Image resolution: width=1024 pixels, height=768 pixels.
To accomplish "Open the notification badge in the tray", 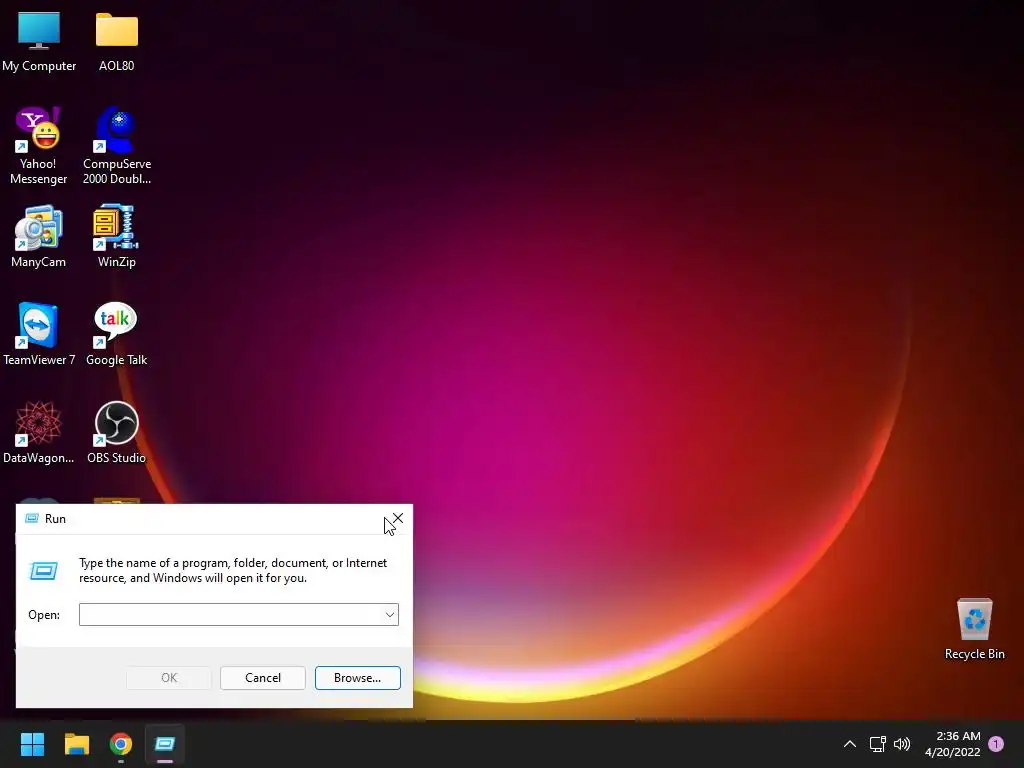I will pos(996,744).
